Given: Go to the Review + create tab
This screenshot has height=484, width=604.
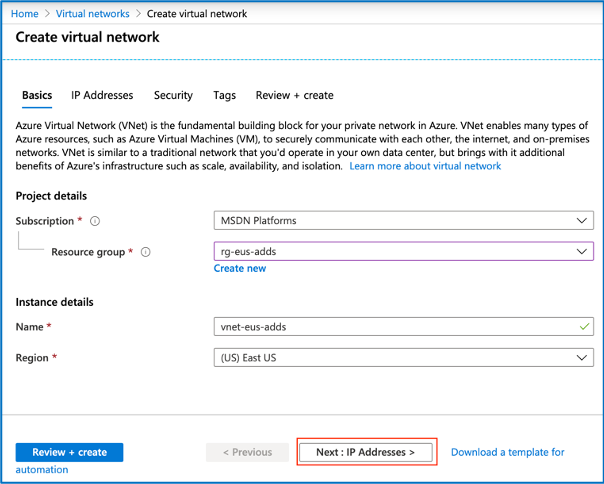Looking at the screenshot, I should coord(294,95).
